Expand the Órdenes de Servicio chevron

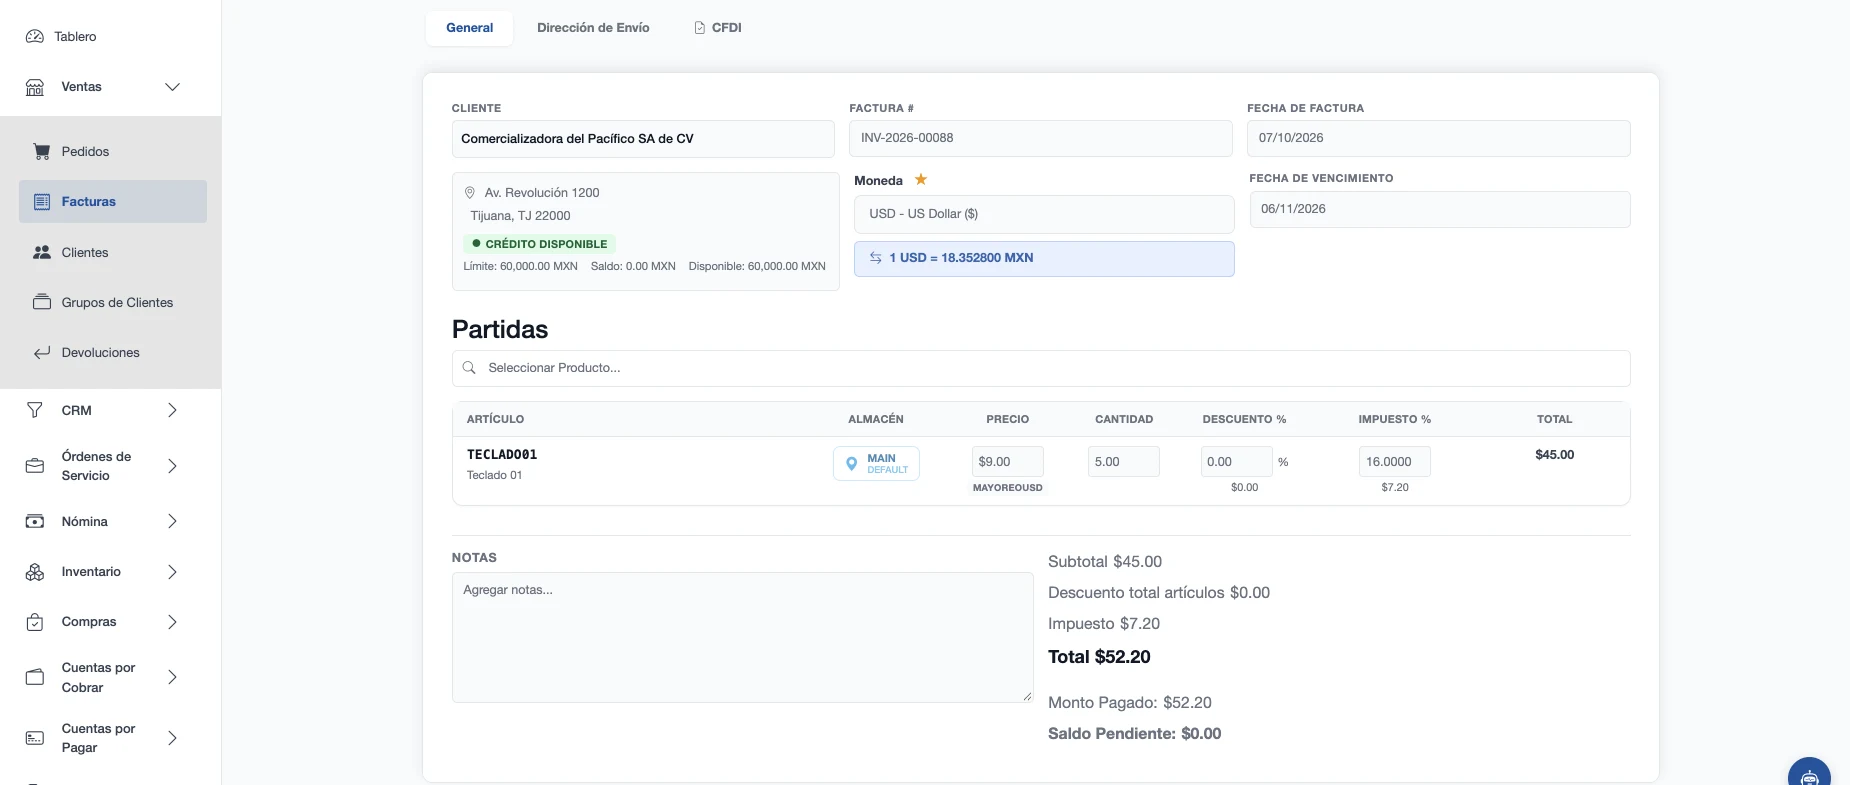tap(172, 466)
